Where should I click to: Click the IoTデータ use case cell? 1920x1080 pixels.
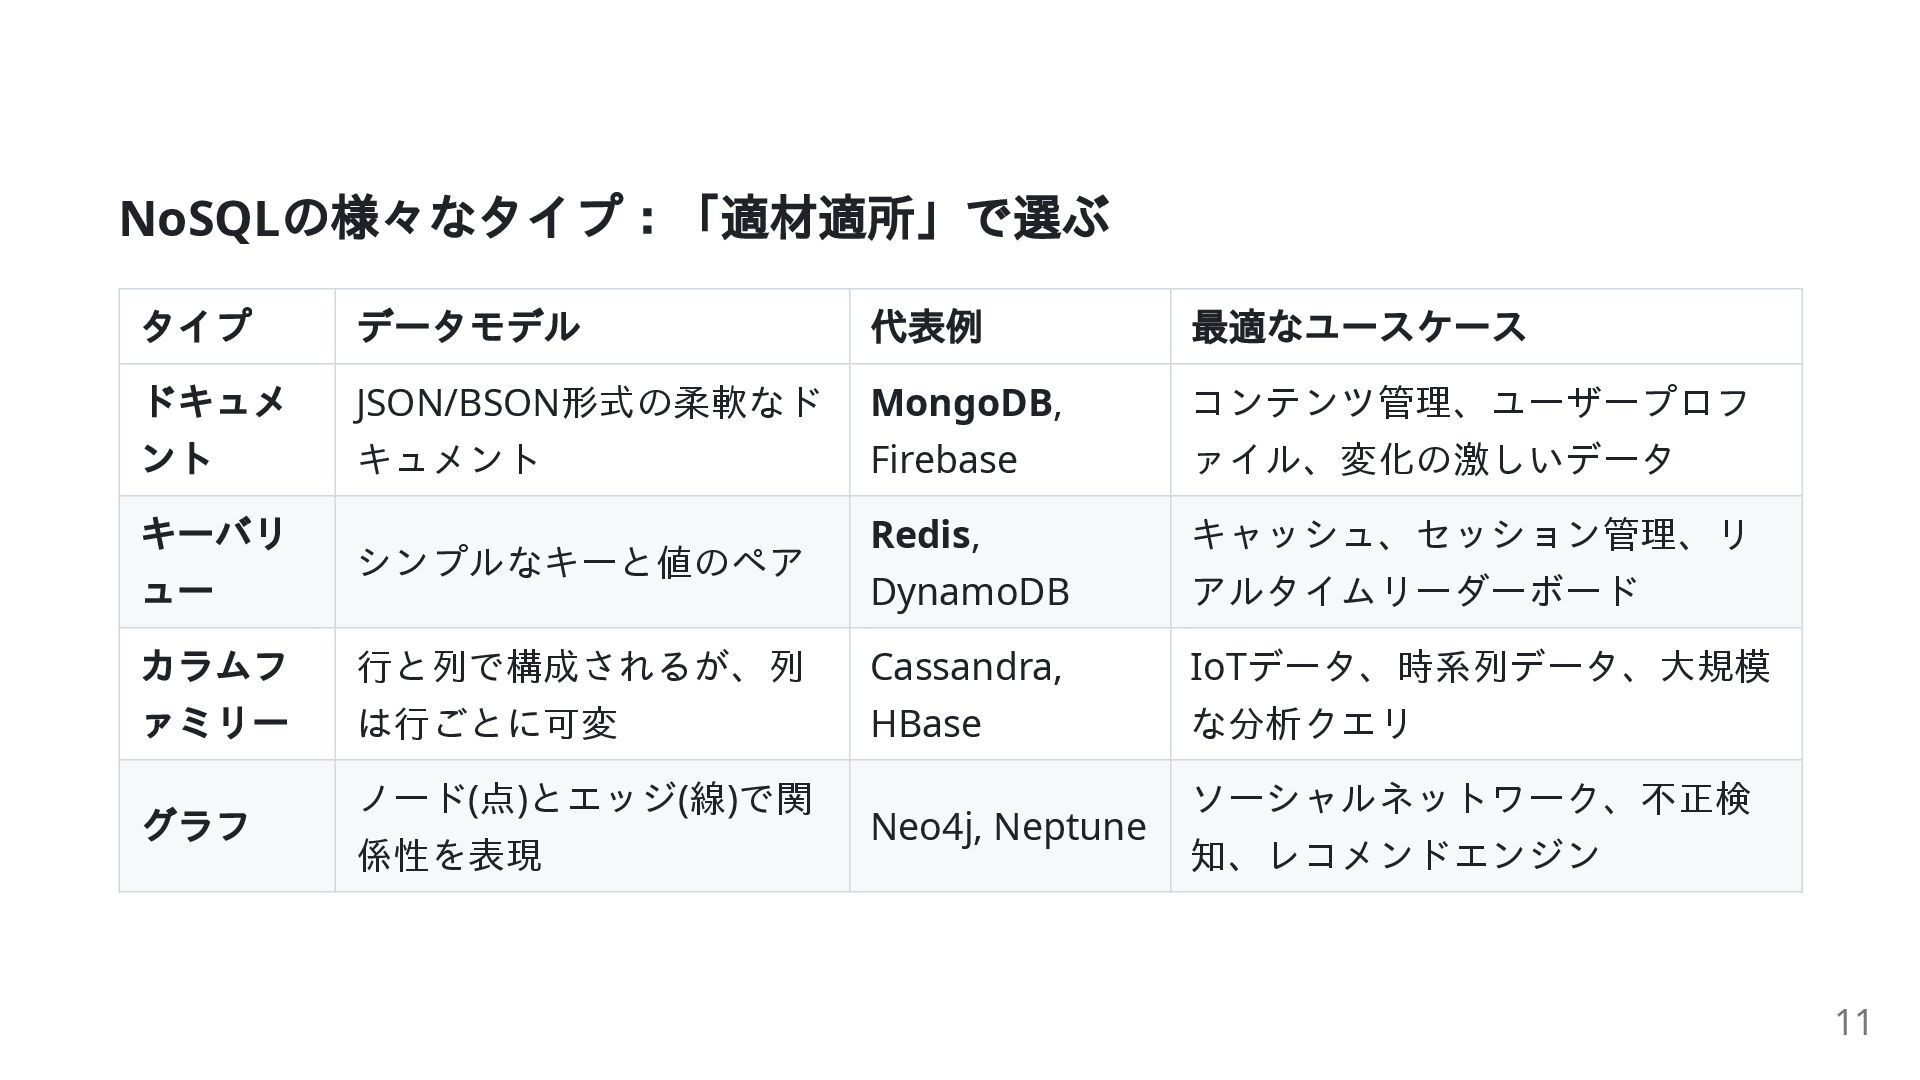click(1486, 694)
